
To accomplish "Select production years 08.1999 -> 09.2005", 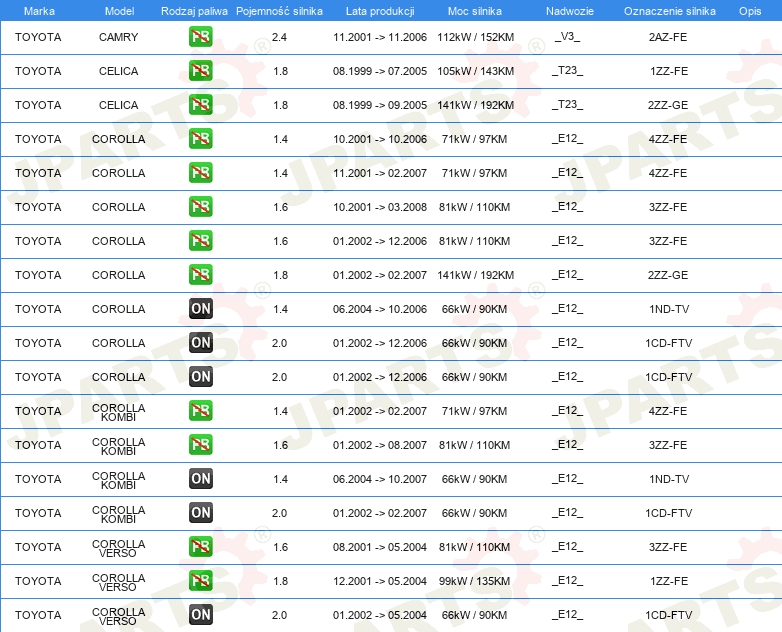I will point(380,105).
